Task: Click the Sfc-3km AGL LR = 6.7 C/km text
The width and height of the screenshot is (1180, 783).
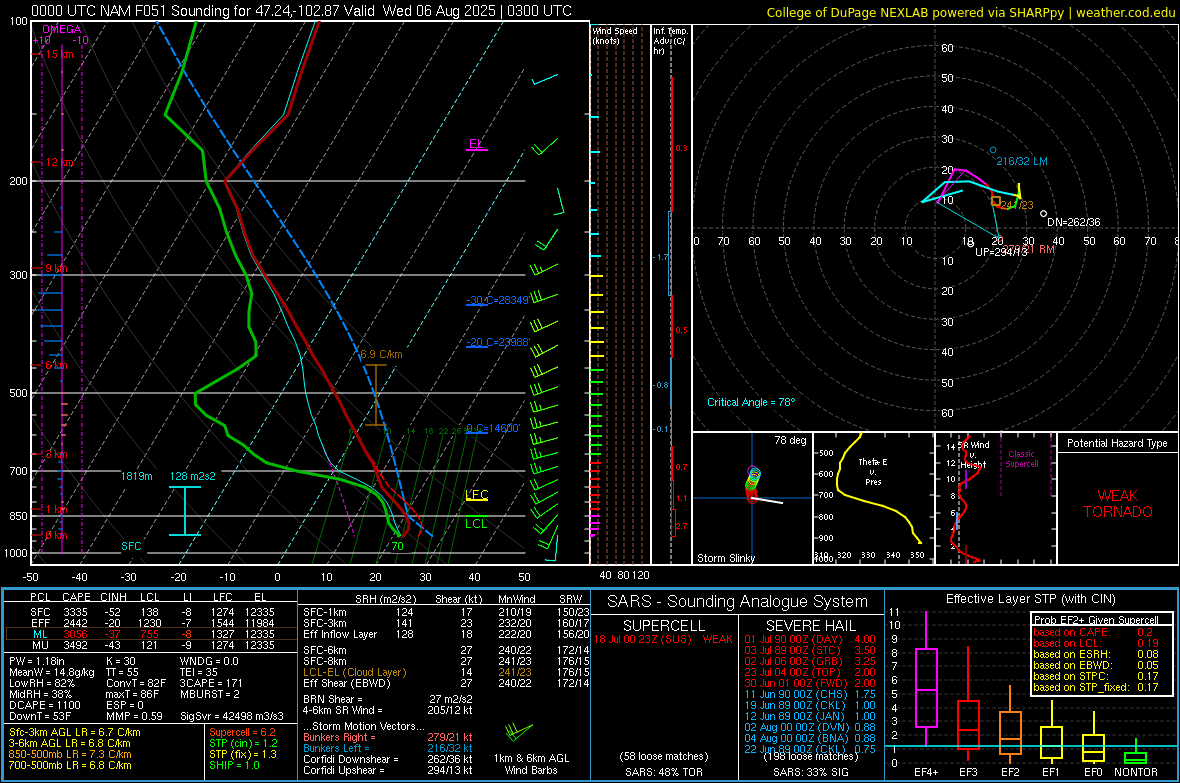Action: pos(75,732)
